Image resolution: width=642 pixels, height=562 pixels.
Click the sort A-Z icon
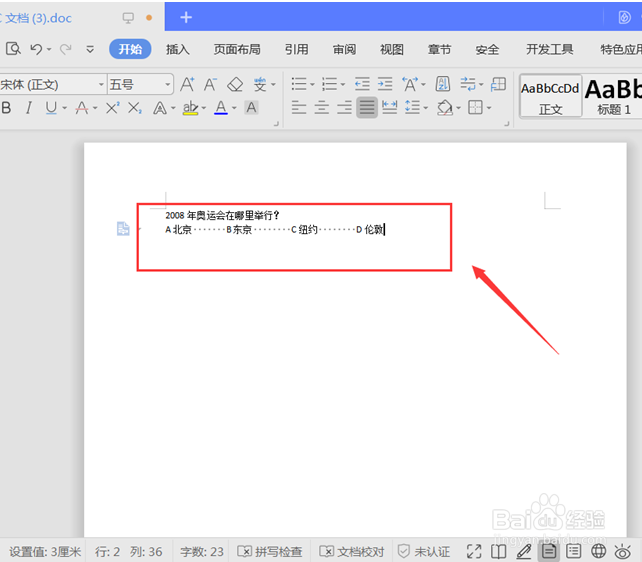443,84
